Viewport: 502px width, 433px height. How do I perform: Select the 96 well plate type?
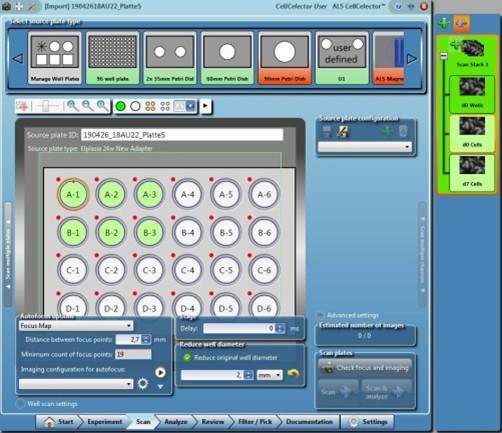[112, 58]
